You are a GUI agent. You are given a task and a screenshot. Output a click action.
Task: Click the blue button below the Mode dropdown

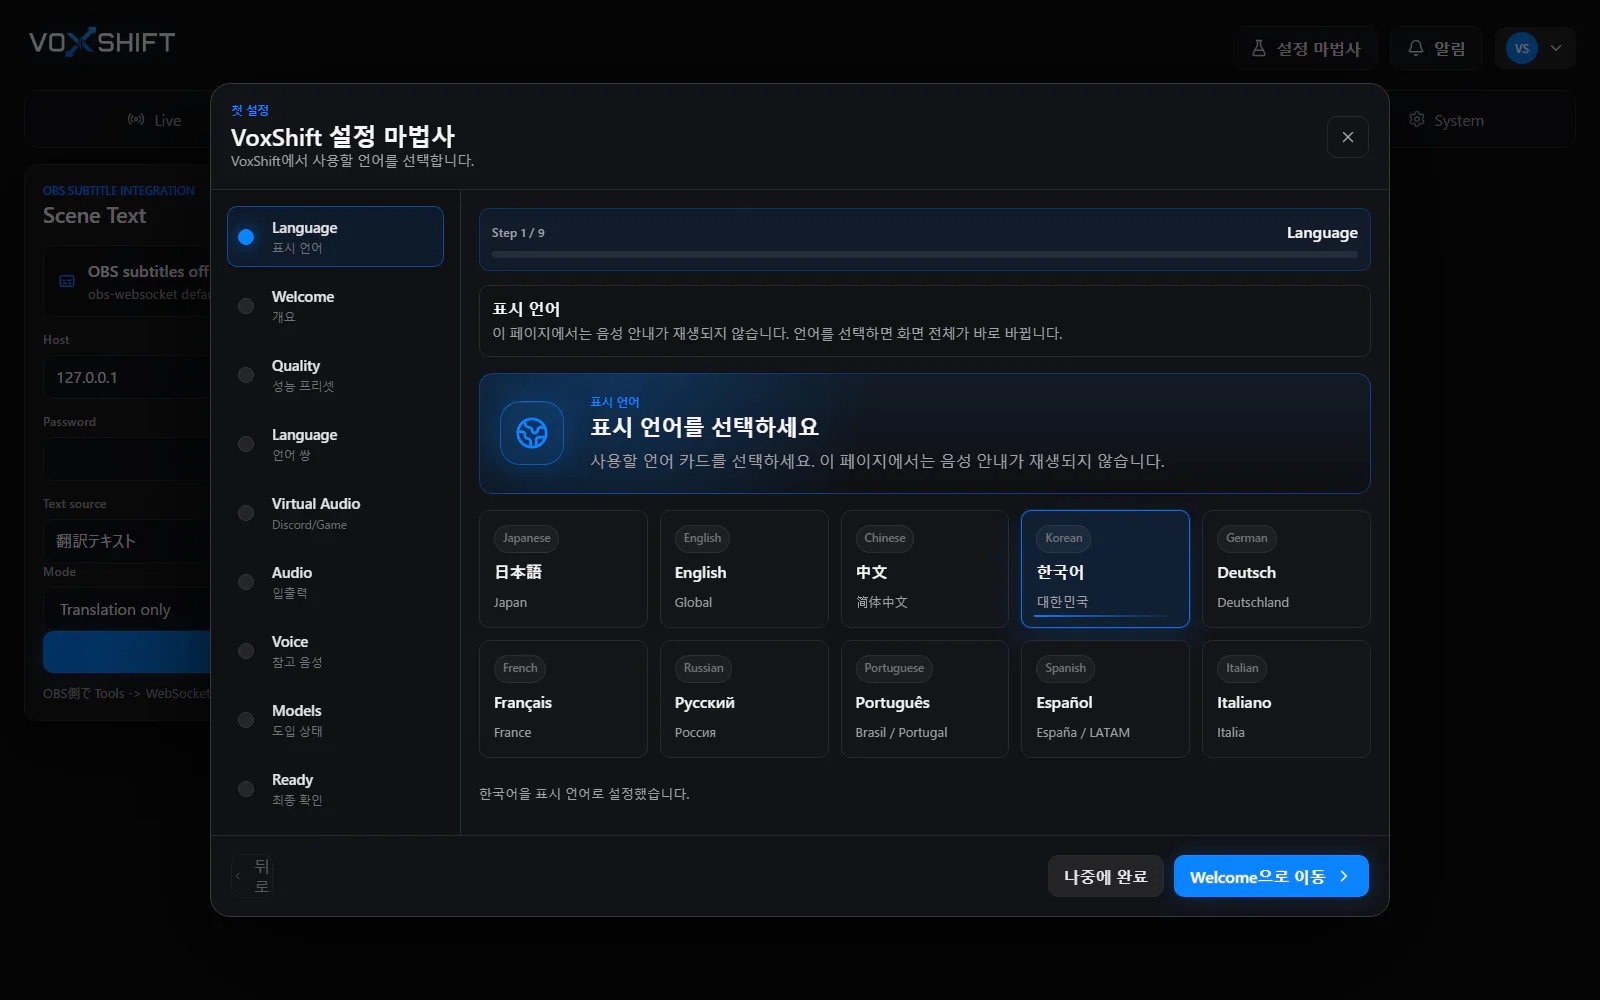[x=127, y=652]
